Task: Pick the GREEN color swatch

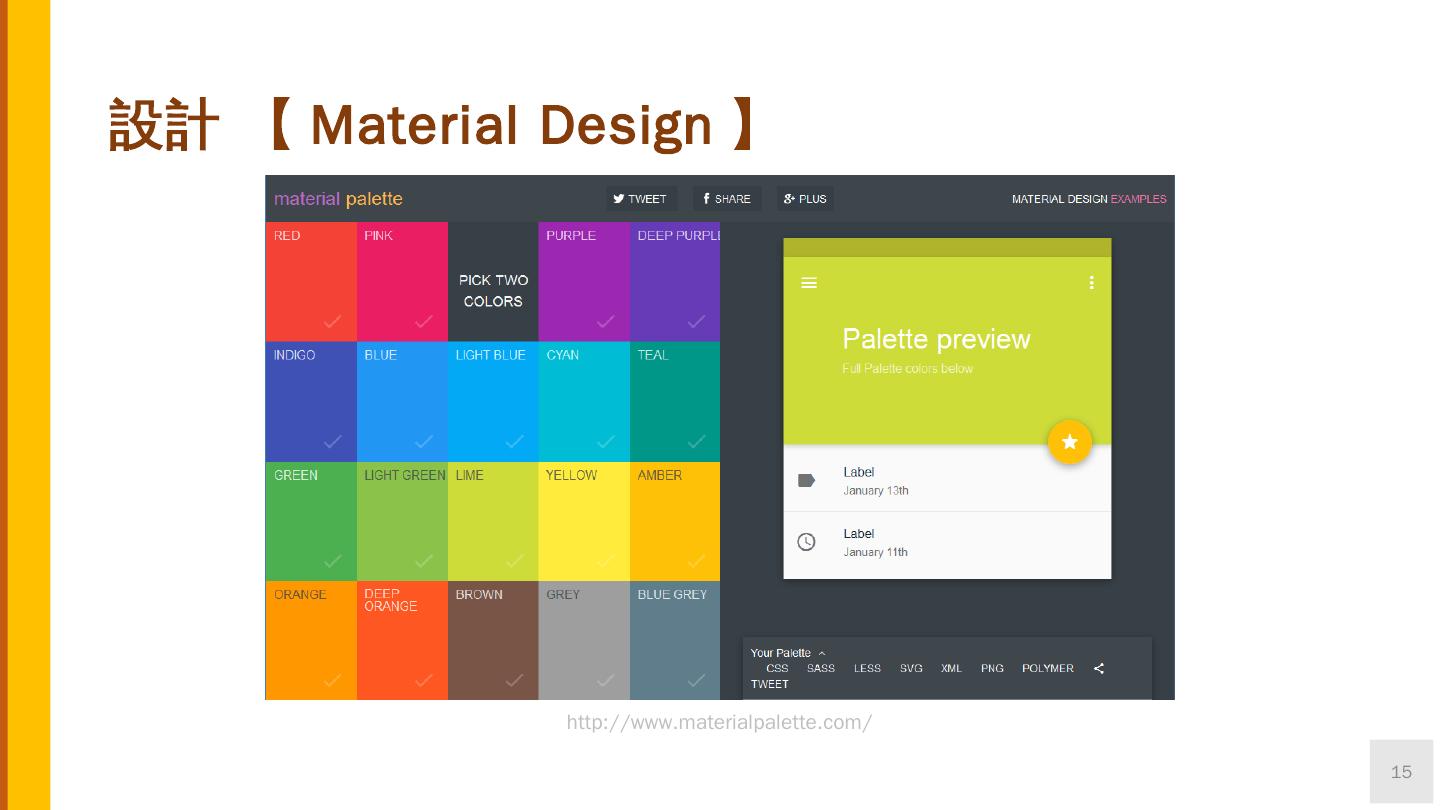Action: (311, 521)
